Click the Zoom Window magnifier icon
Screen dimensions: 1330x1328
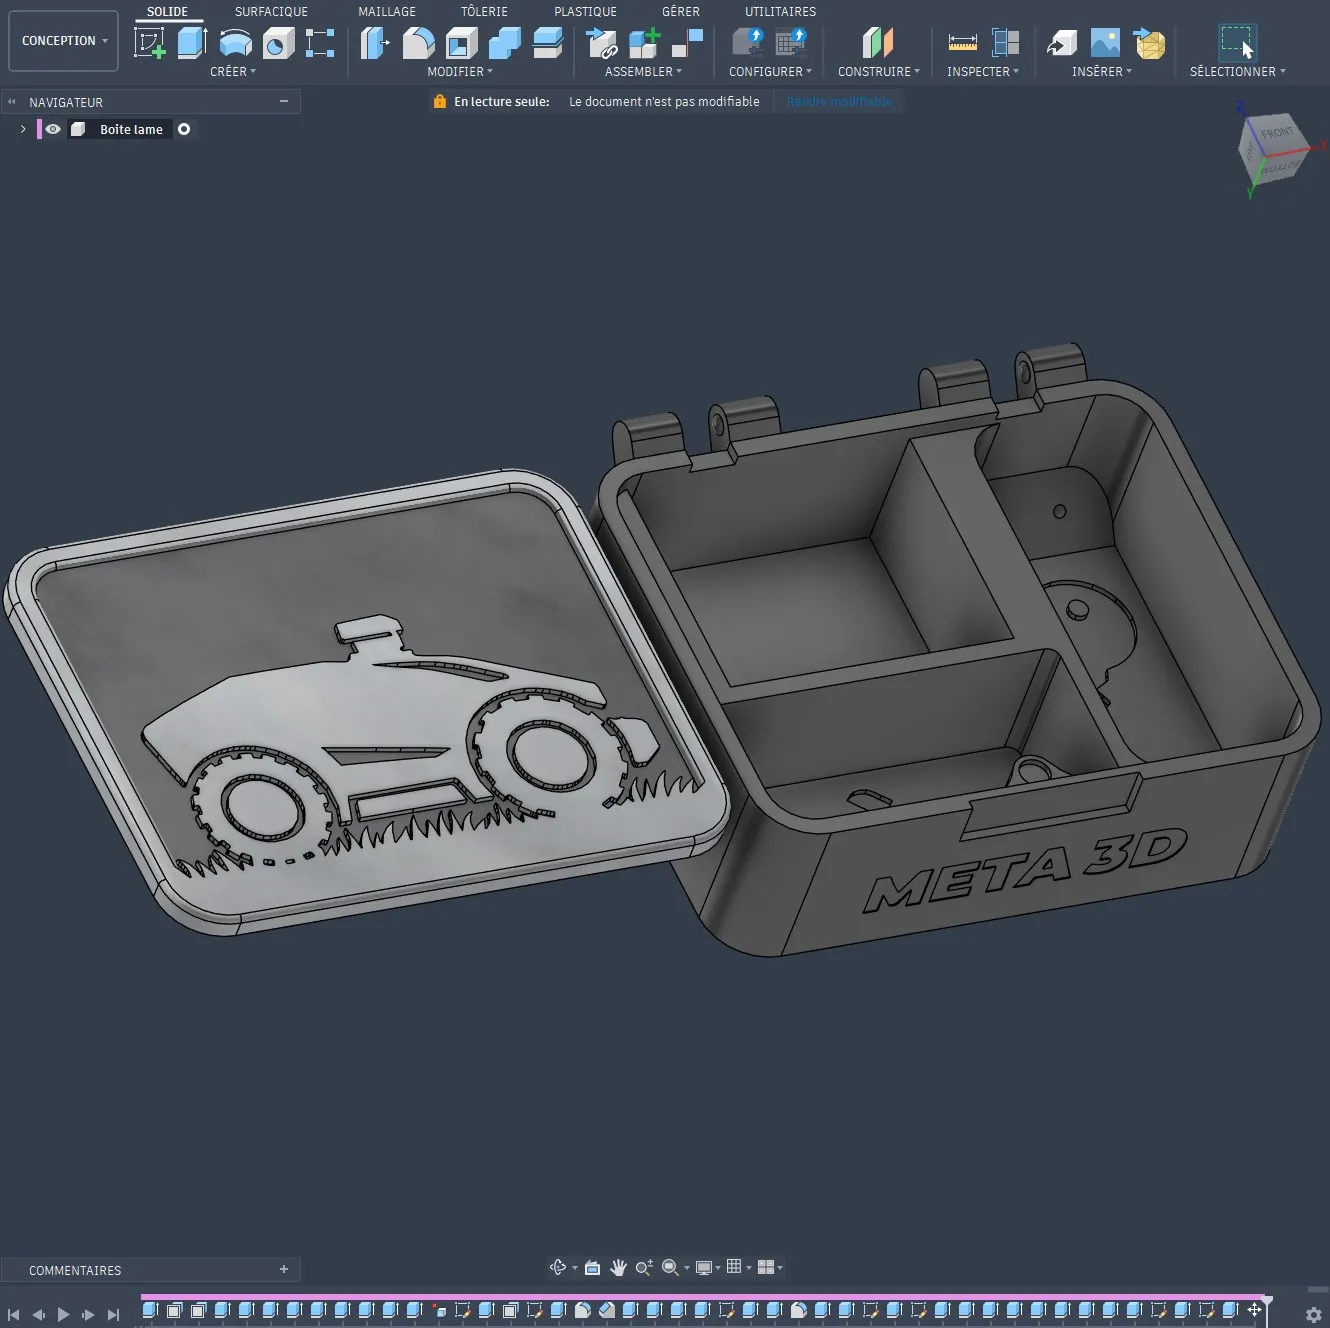coord(670,1267)
